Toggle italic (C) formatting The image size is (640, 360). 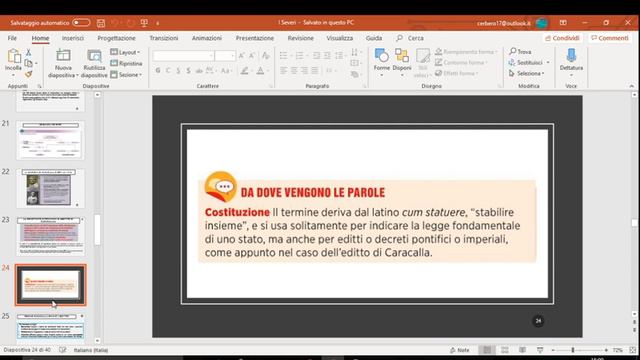168,71
